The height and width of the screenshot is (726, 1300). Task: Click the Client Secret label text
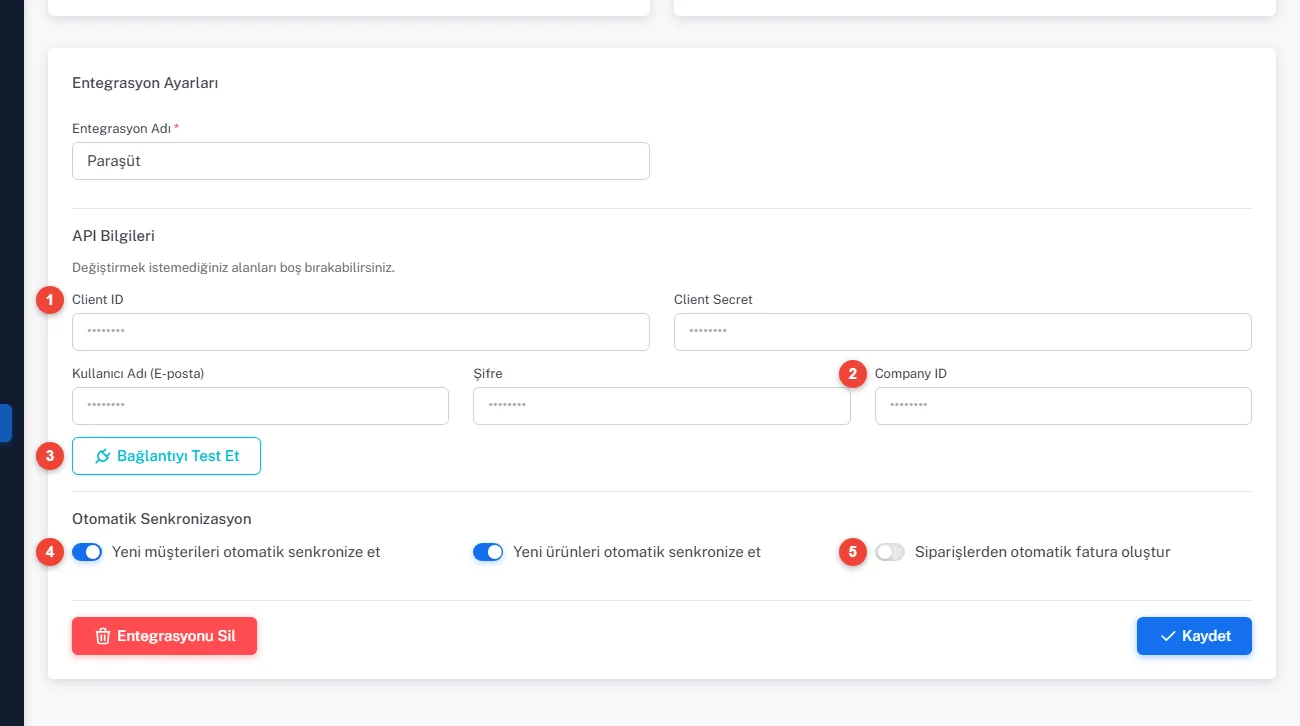713,299
